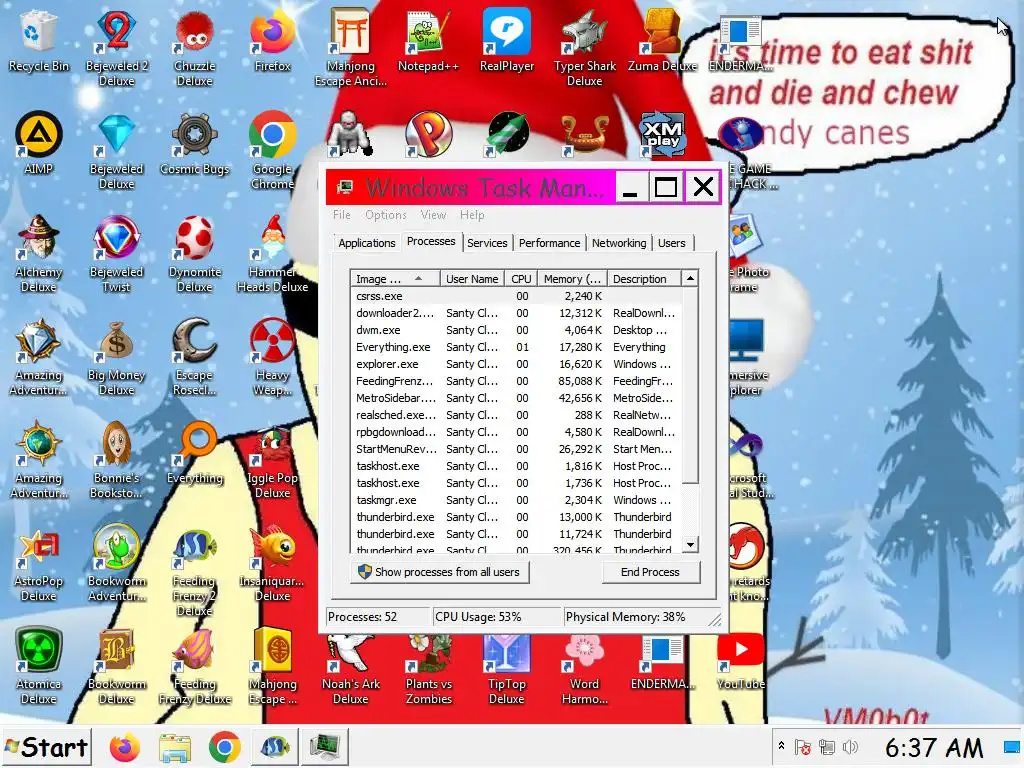Open the file explorer taskbar icon
Screen dimensions: 1024x768
click(174, 747)
